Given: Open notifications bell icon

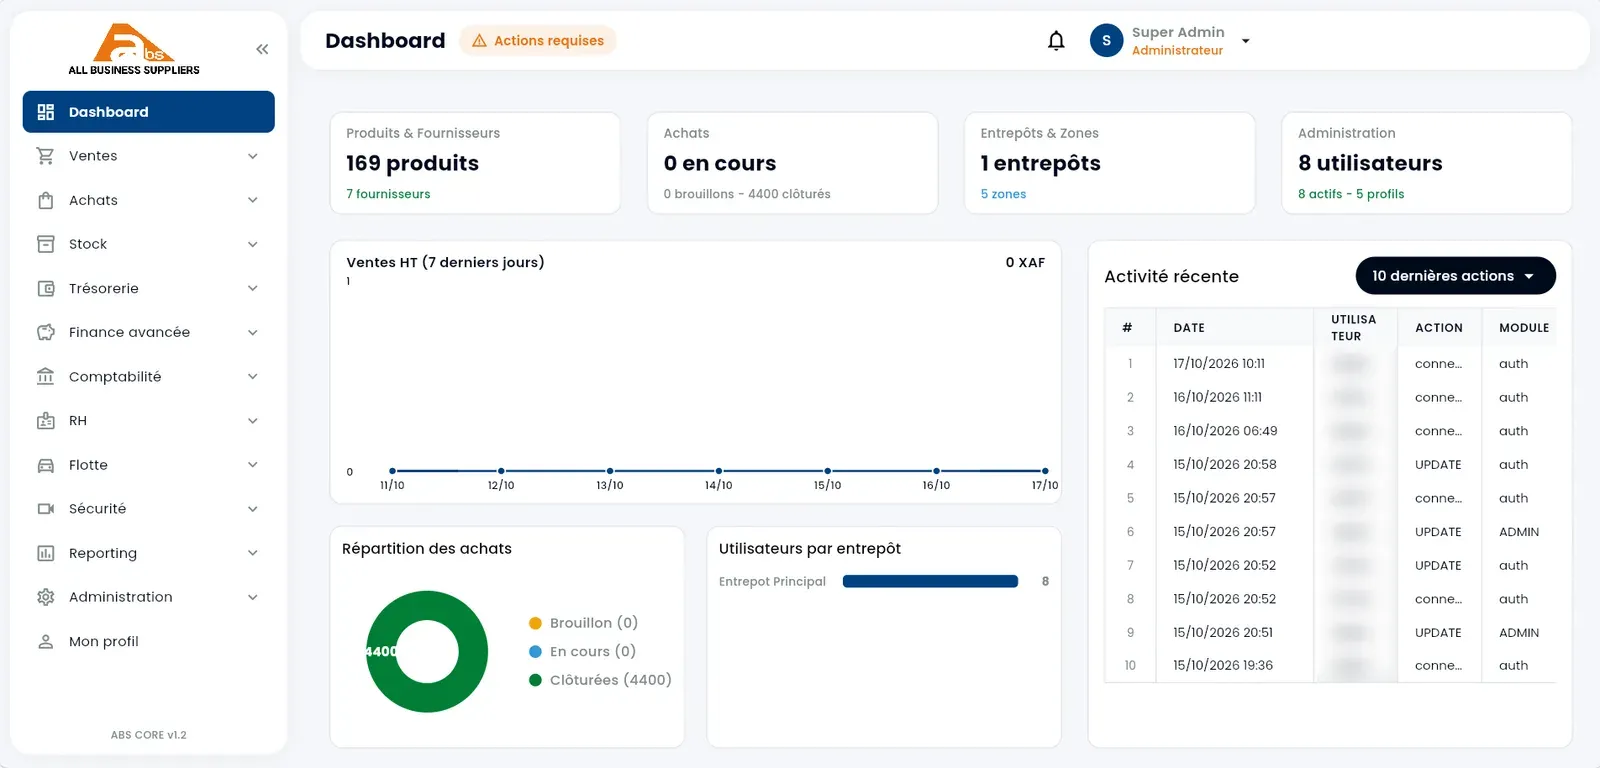Looking at the screenshot, I should pyautogui.click(x=1056, y=41).
